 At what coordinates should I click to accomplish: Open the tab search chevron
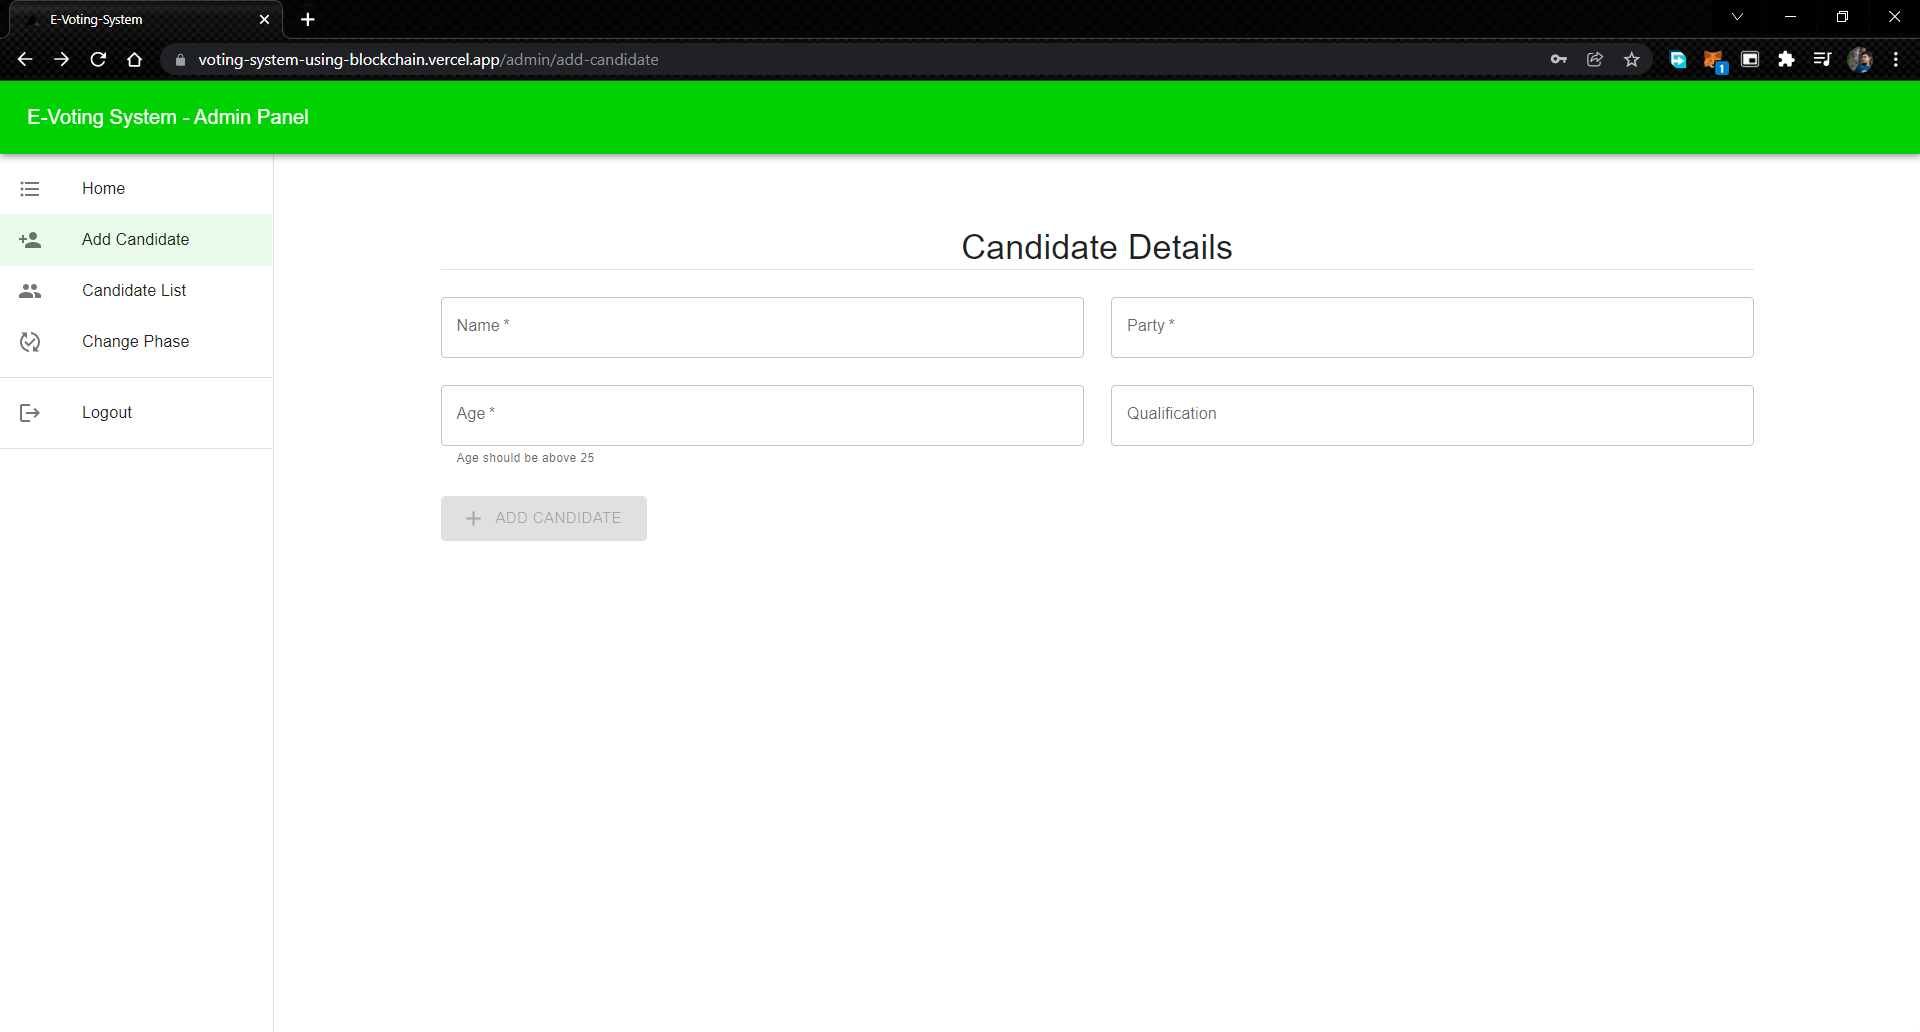[x=1738, y=16]
